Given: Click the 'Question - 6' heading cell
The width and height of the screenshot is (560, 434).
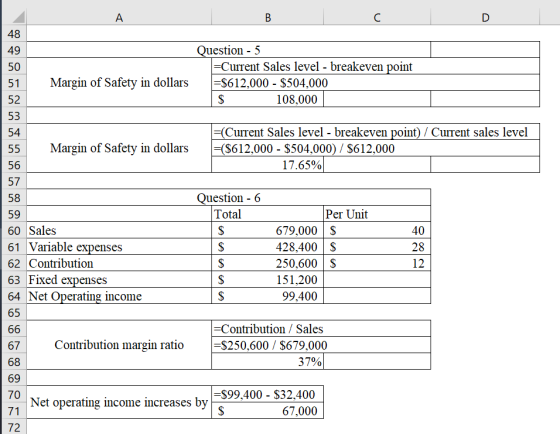Looking at the screenshot, I should click(x=229, y=198).
